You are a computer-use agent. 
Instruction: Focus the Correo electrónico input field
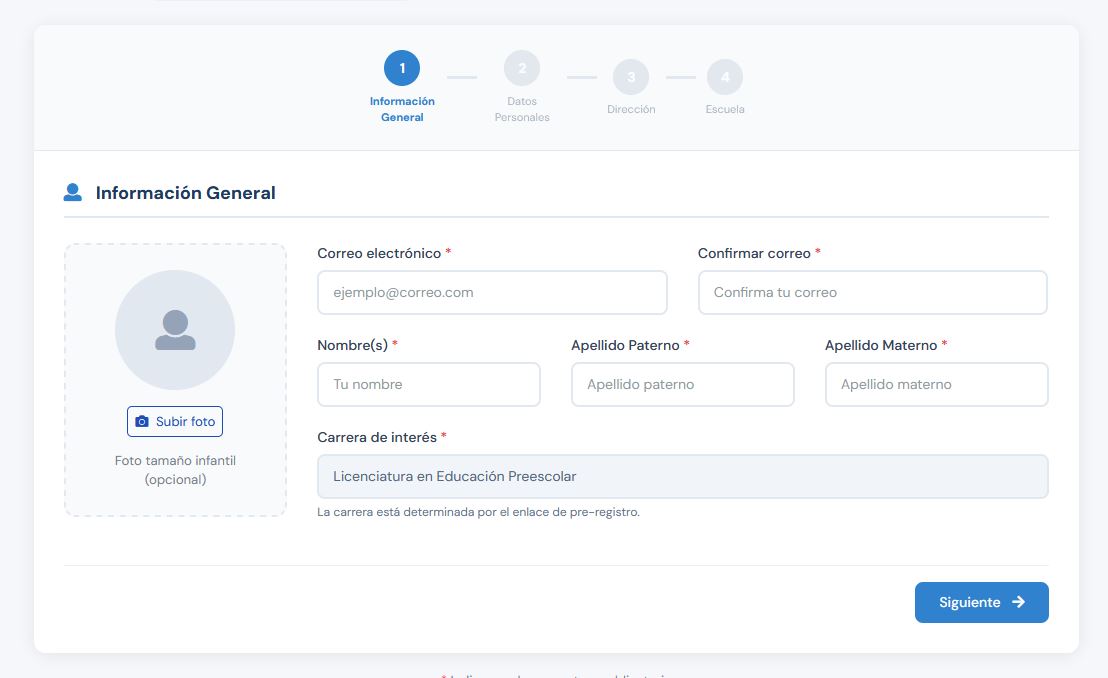coord(492,293)
